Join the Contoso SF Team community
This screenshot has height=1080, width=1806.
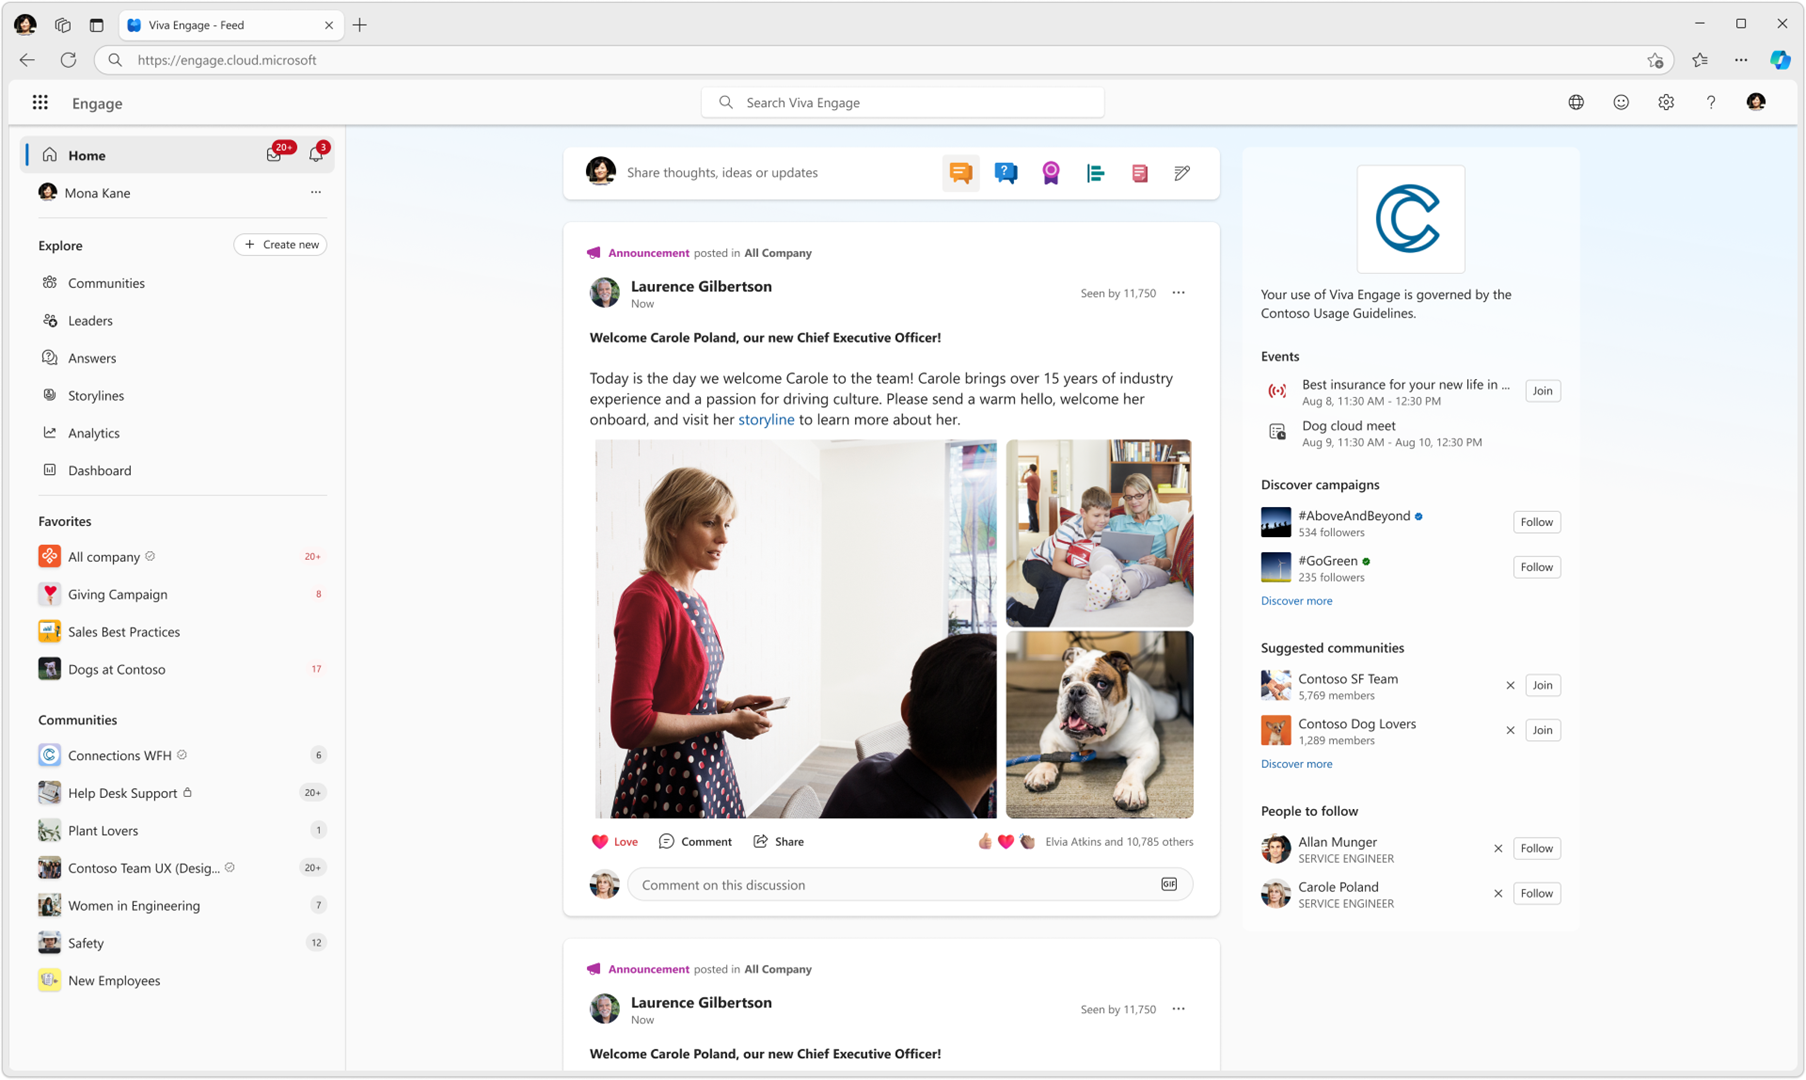(1542, 685)
